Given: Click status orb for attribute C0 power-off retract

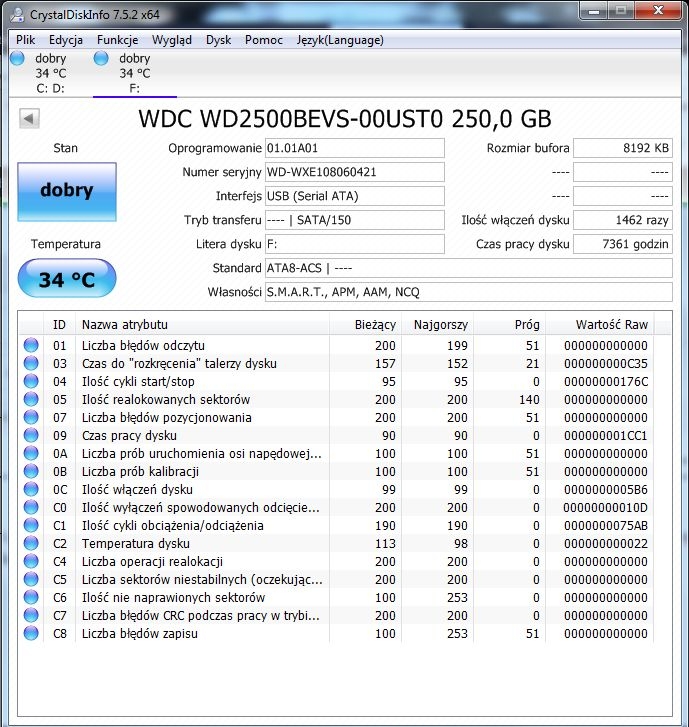Looking at the screenshot, I should pyautogui.click(x=31, y=507).
